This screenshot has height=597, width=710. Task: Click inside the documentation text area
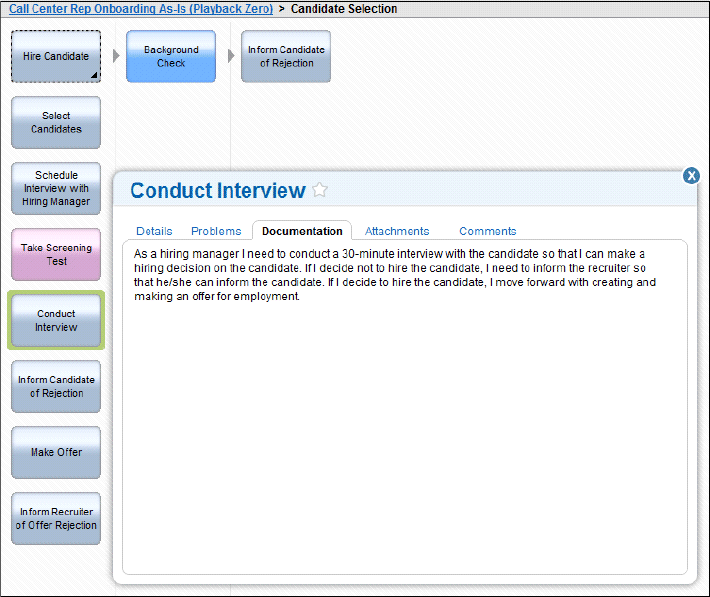point(405,407)
